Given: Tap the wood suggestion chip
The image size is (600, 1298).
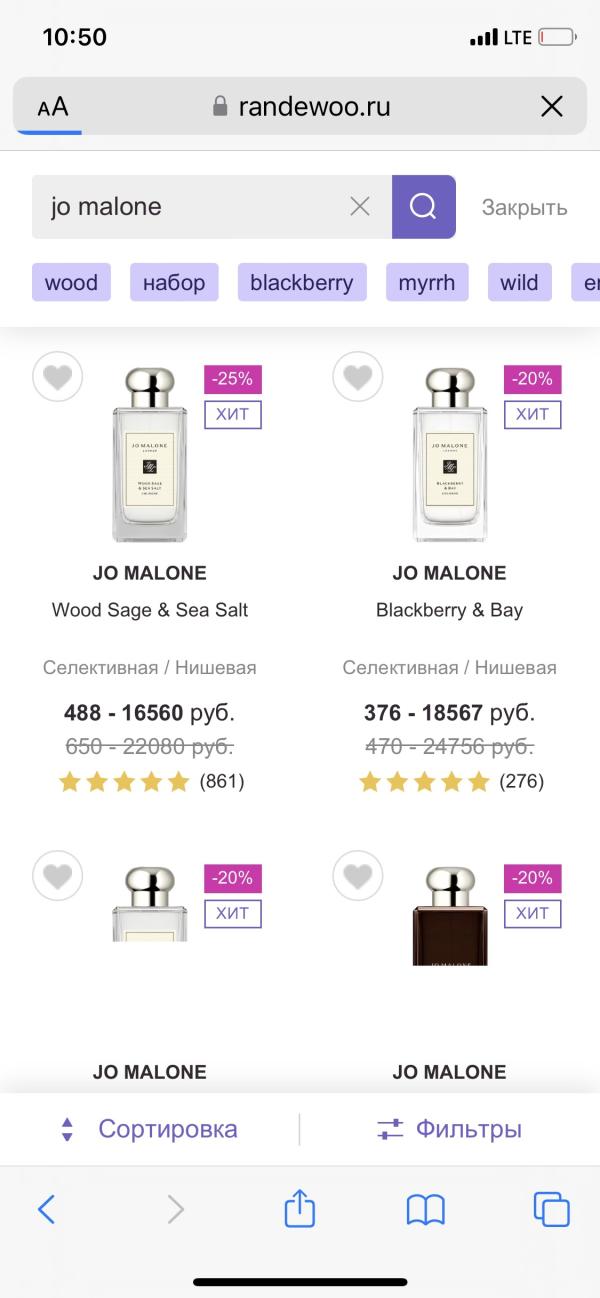Looking at the screenshot, I should pos(71,282).
